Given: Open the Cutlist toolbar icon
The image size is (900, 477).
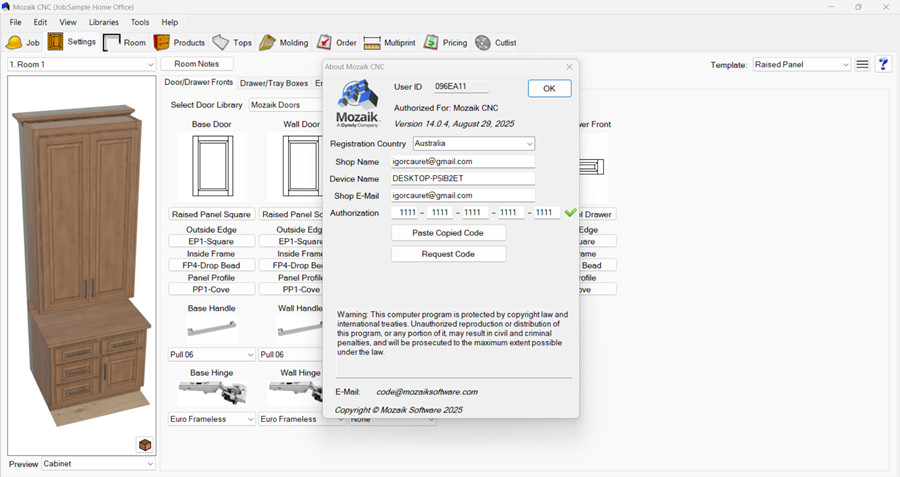Looking at the screenshot, I should click(483, 42).
